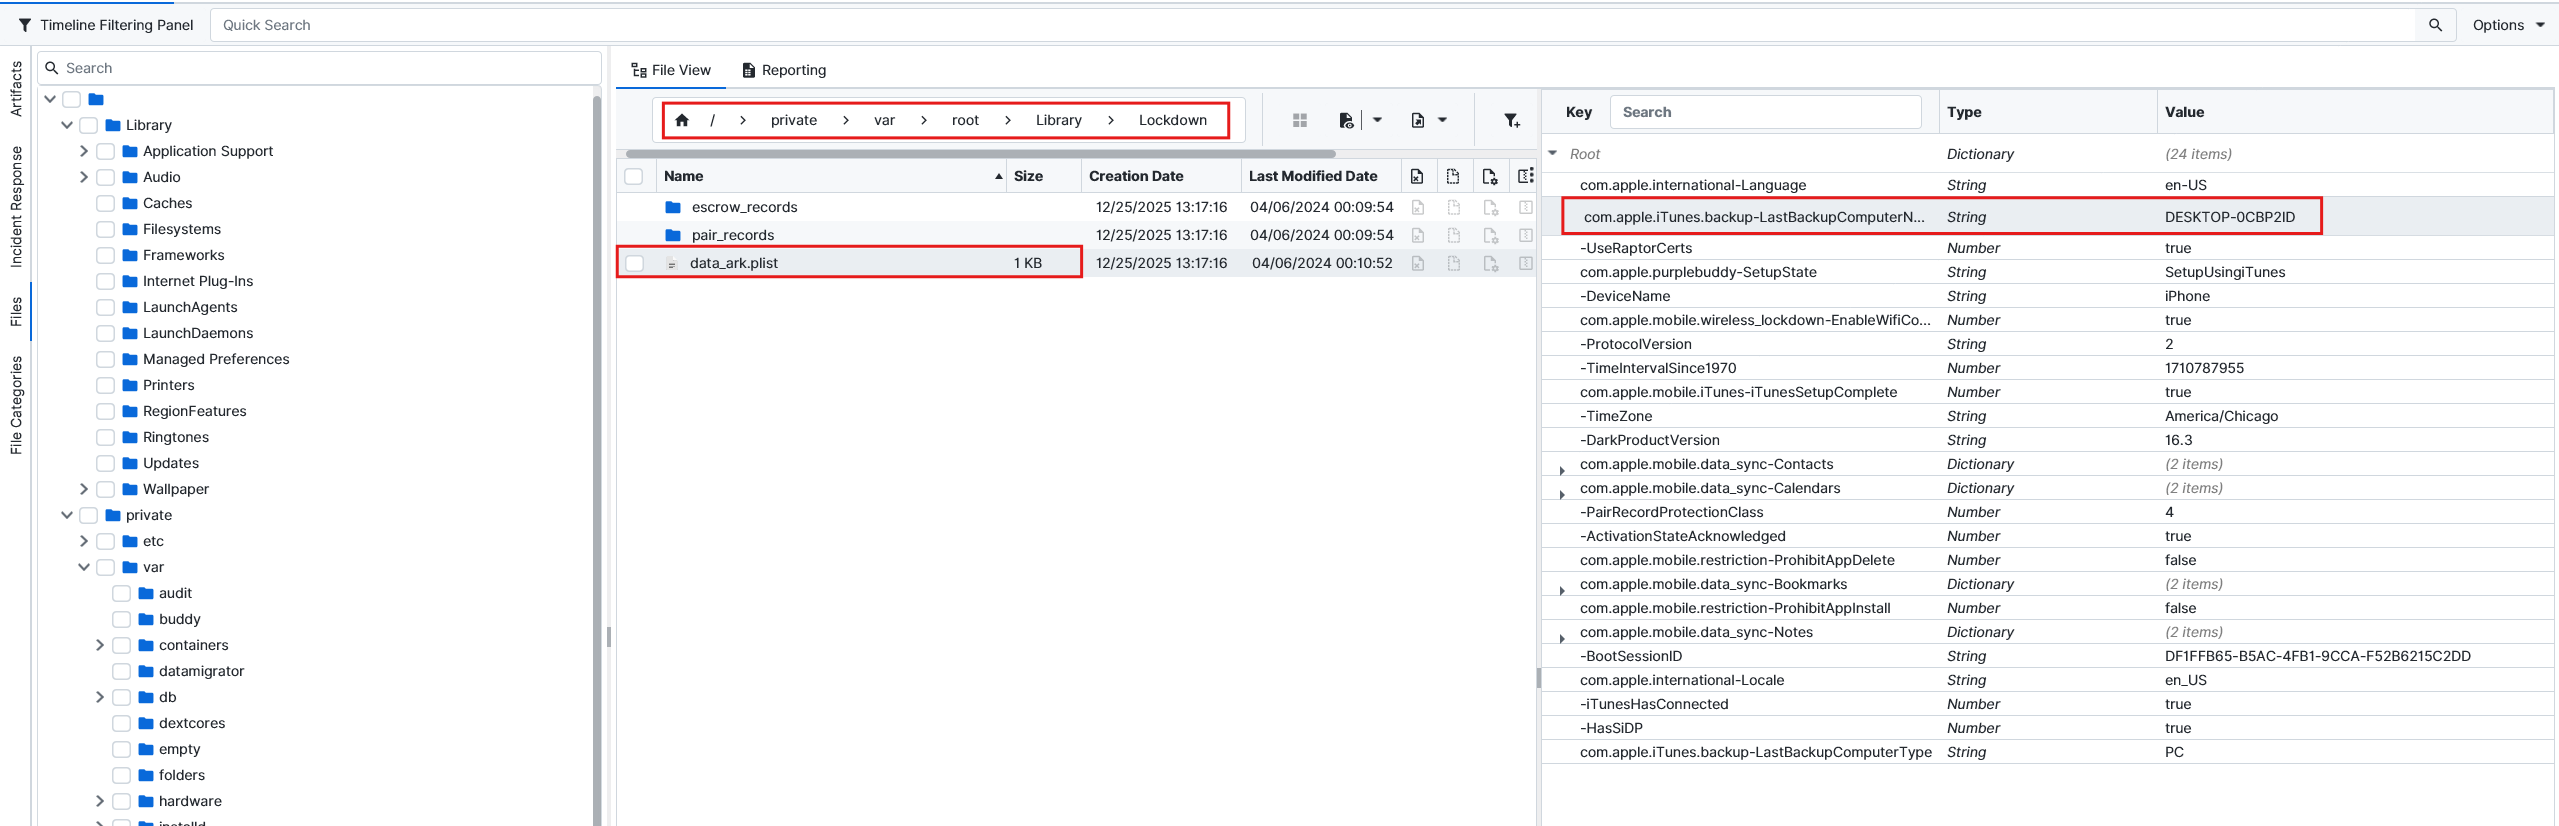
Task: Check the Caches folder checkbox
Action: (x=105, y=203)
